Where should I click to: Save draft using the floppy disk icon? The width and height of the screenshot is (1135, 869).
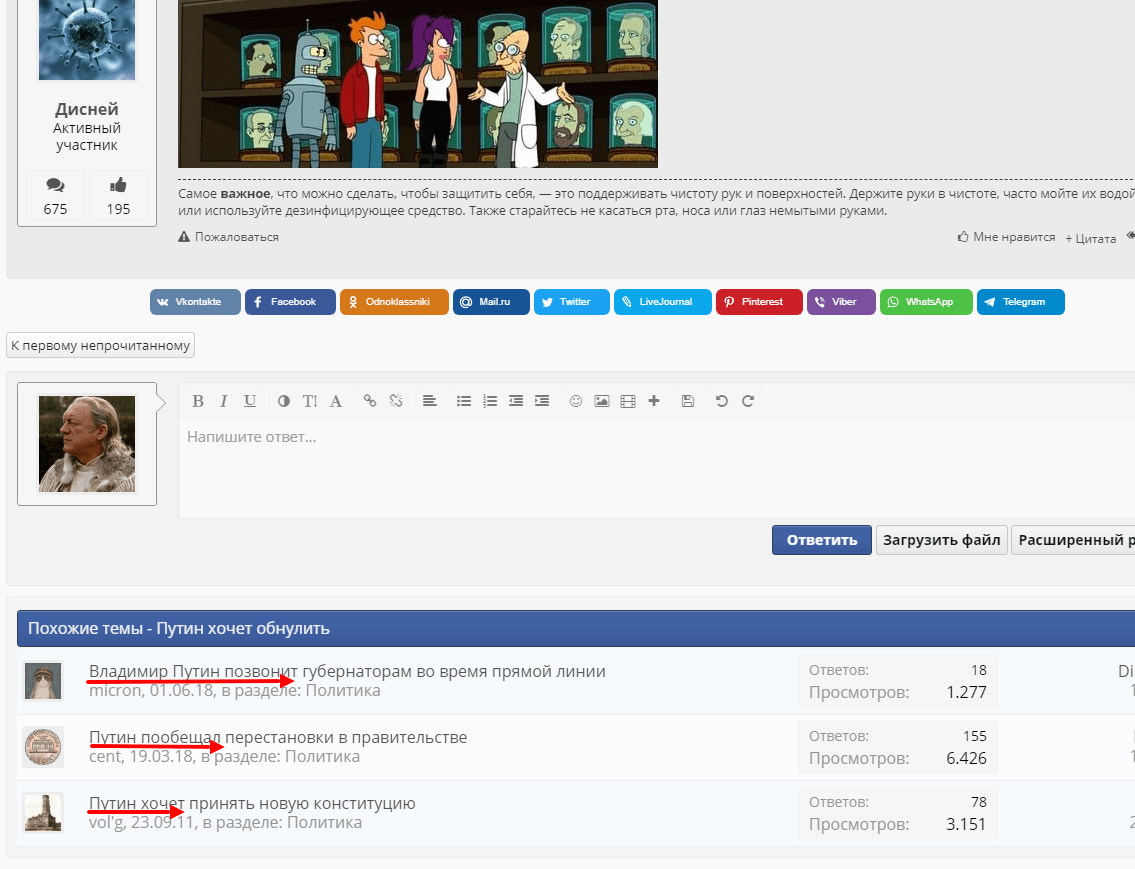(x=688, y=401)
